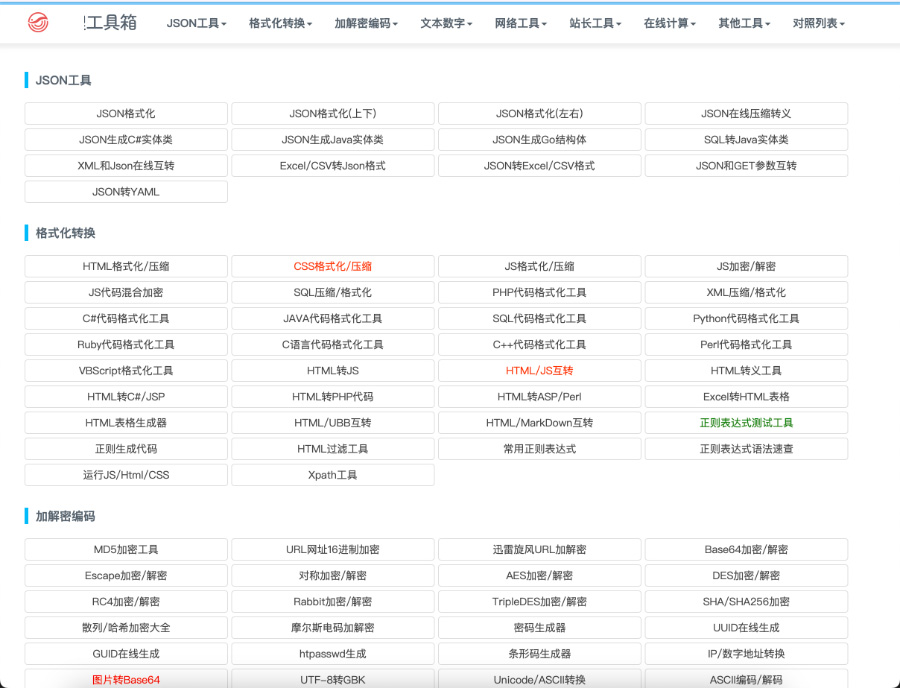Open the 文本数字 navigation menu
900x688 pixels.
[x=446, y=23]
